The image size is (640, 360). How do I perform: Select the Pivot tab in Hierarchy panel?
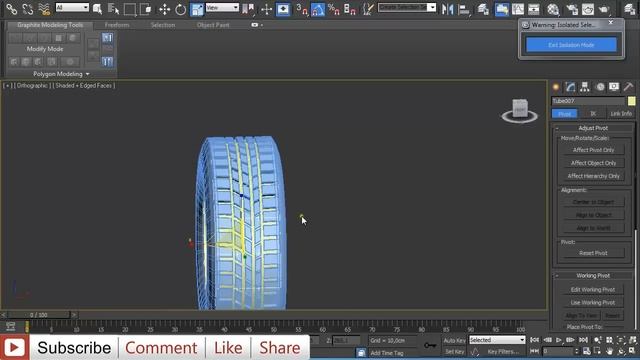[x=564, y=113]
